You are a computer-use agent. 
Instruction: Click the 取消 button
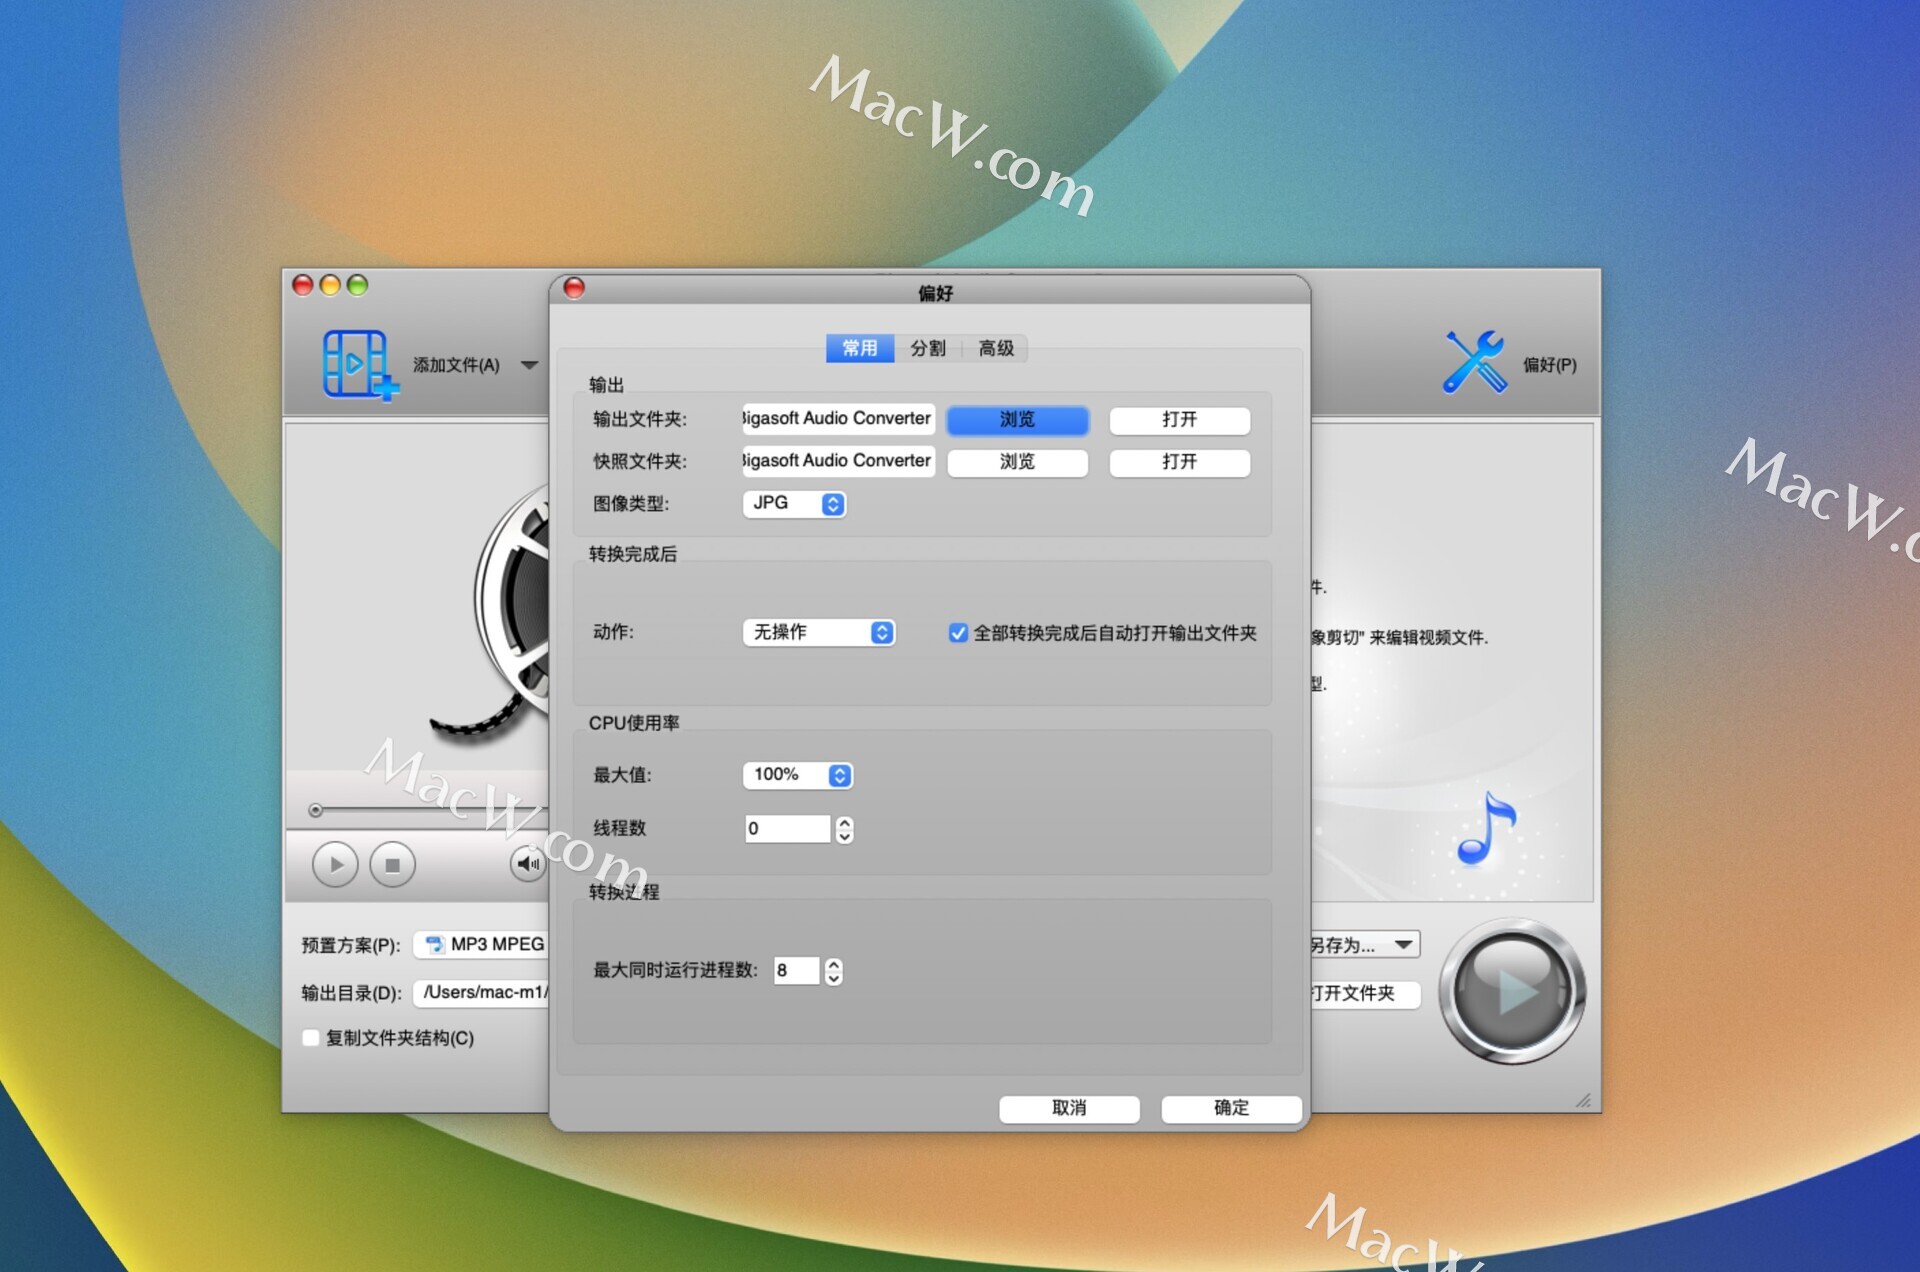click(1069, 1108)
